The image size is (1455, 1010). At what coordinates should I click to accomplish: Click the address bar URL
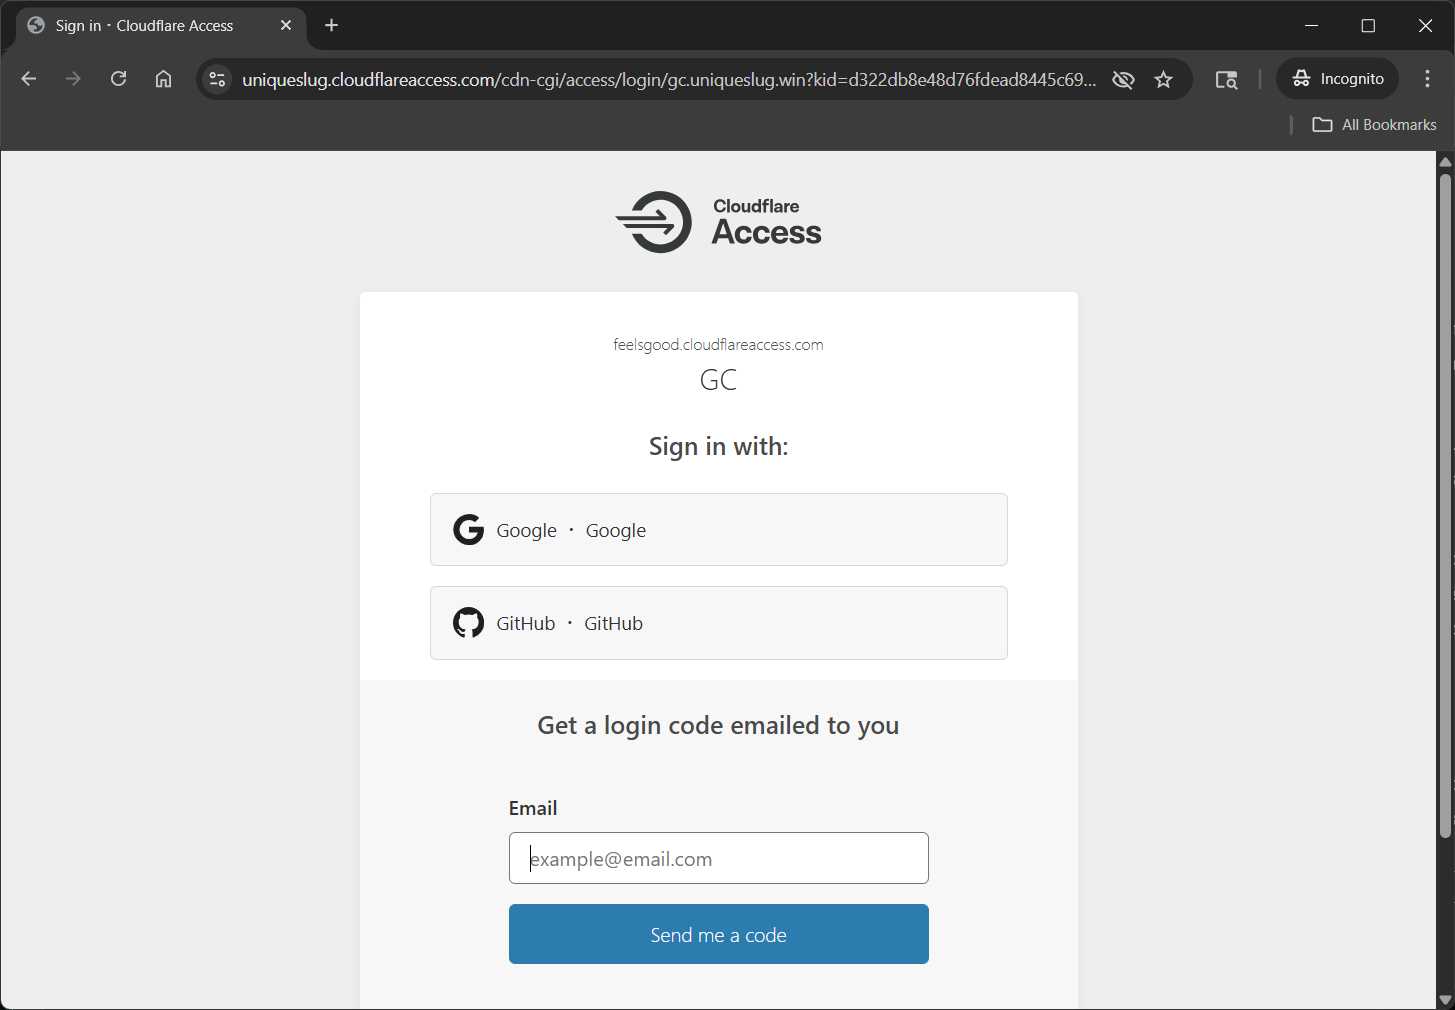pos(669,79)
